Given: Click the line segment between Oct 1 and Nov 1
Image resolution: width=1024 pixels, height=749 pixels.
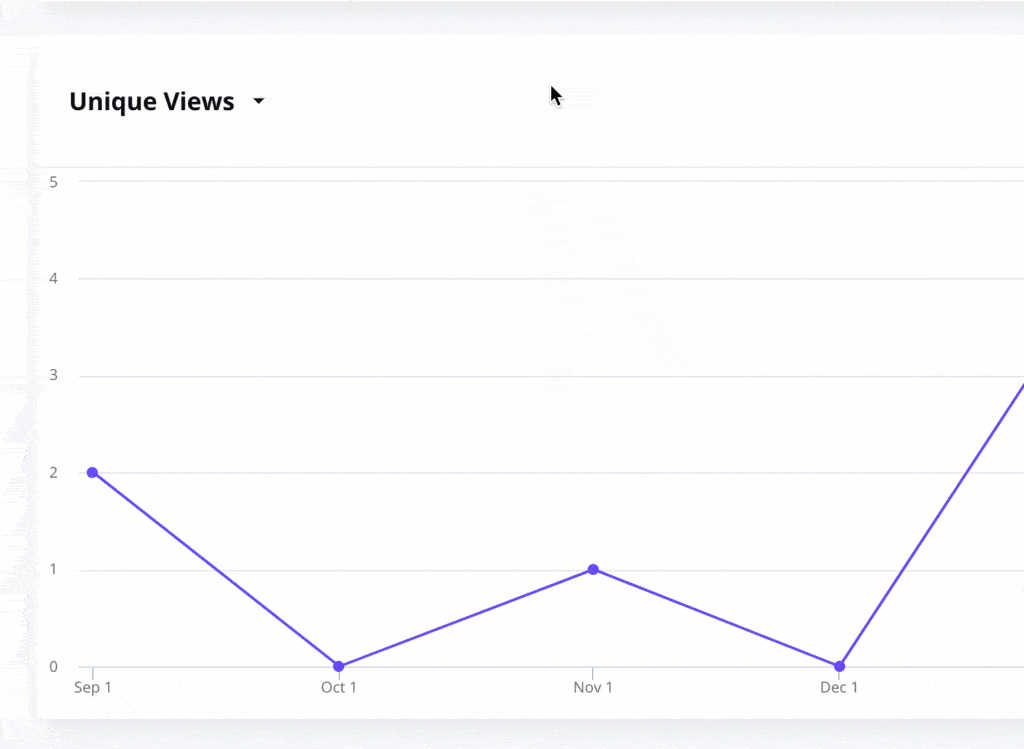Looking at the screenshot, I should (x=465, y=618).
